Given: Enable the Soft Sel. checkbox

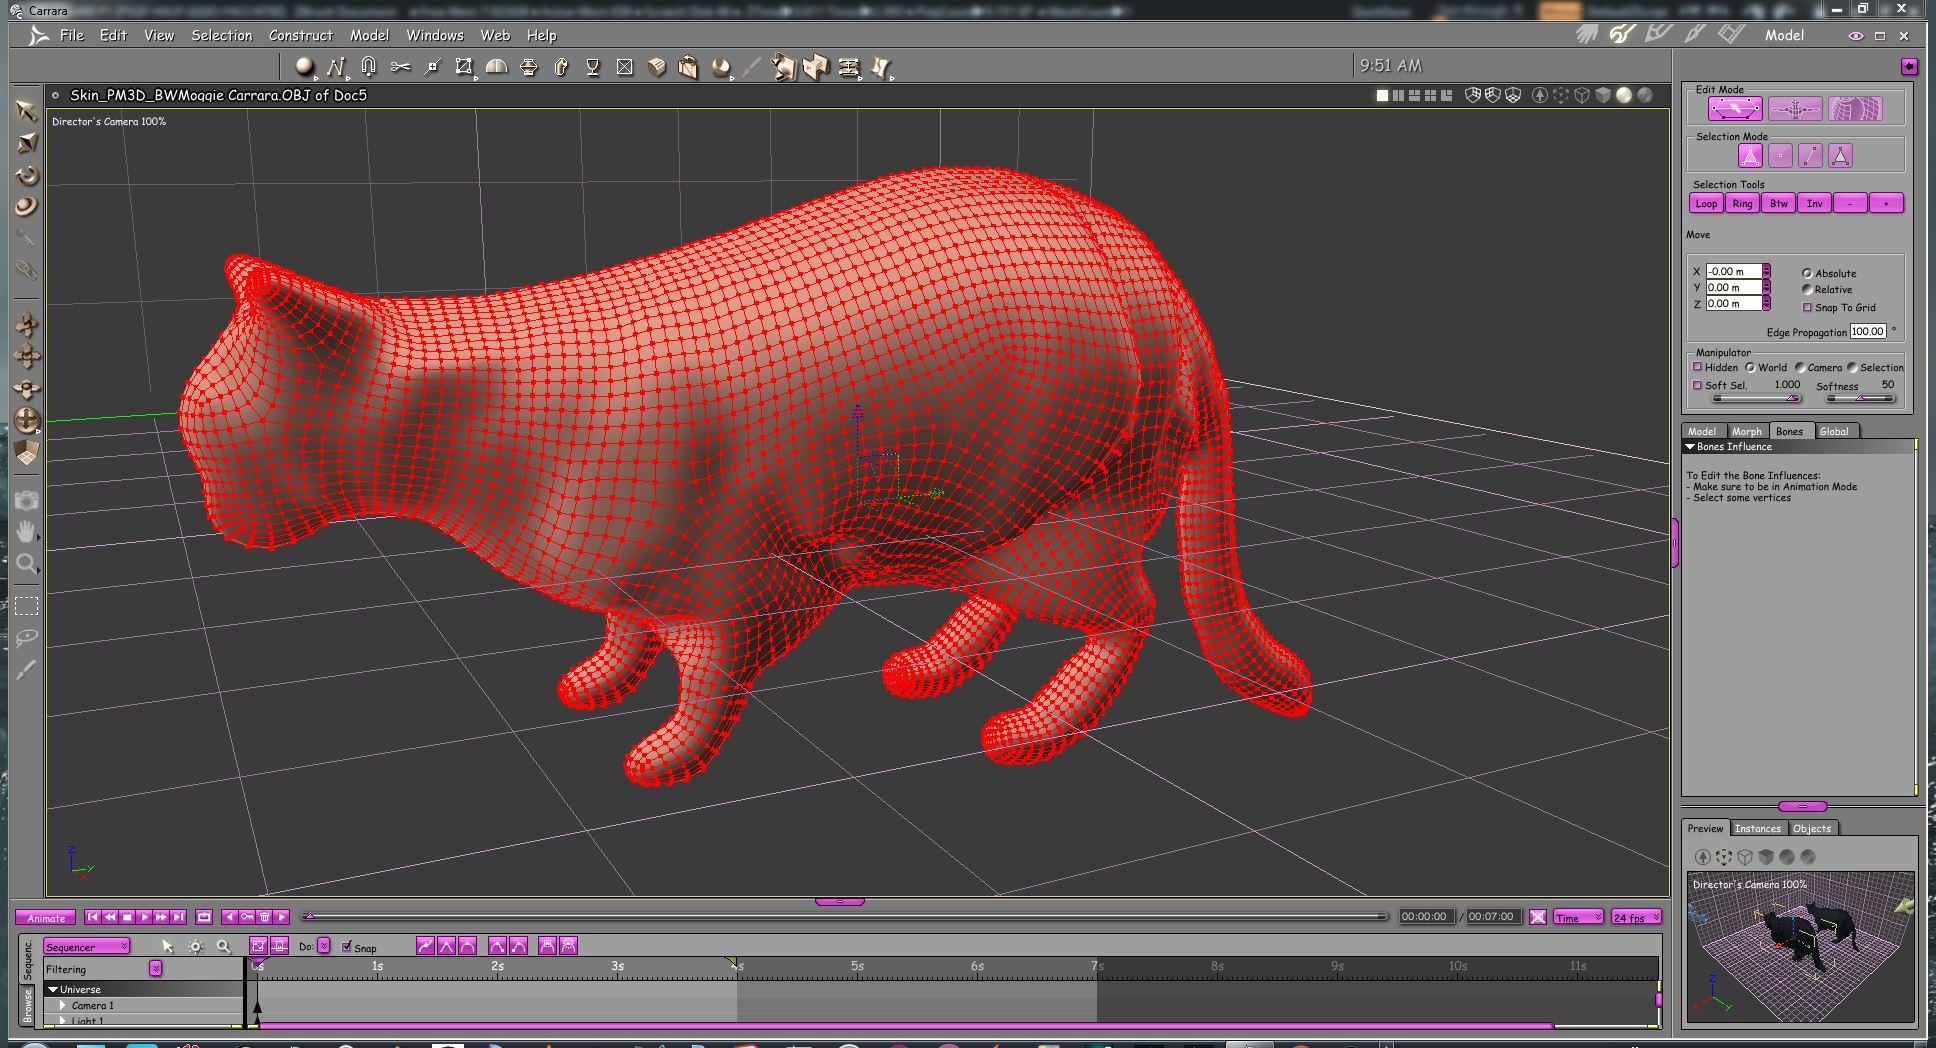Looking at the screenshot, I should [1697, 385].
